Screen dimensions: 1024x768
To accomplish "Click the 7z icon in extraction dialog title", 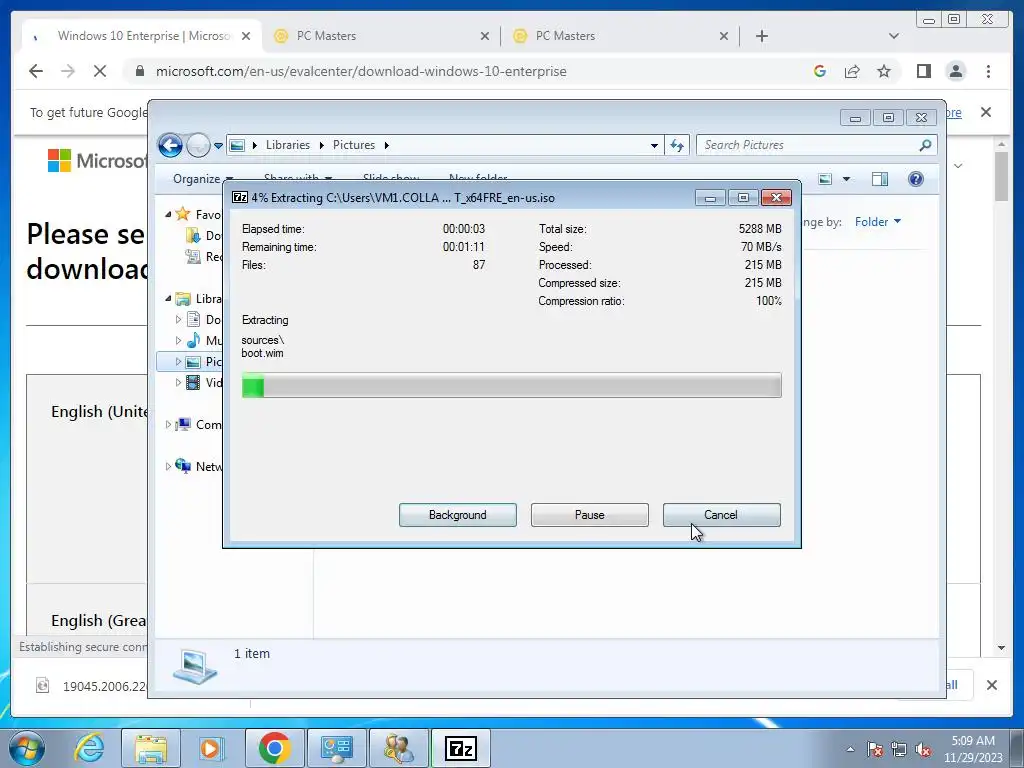I will click(240, 197).
